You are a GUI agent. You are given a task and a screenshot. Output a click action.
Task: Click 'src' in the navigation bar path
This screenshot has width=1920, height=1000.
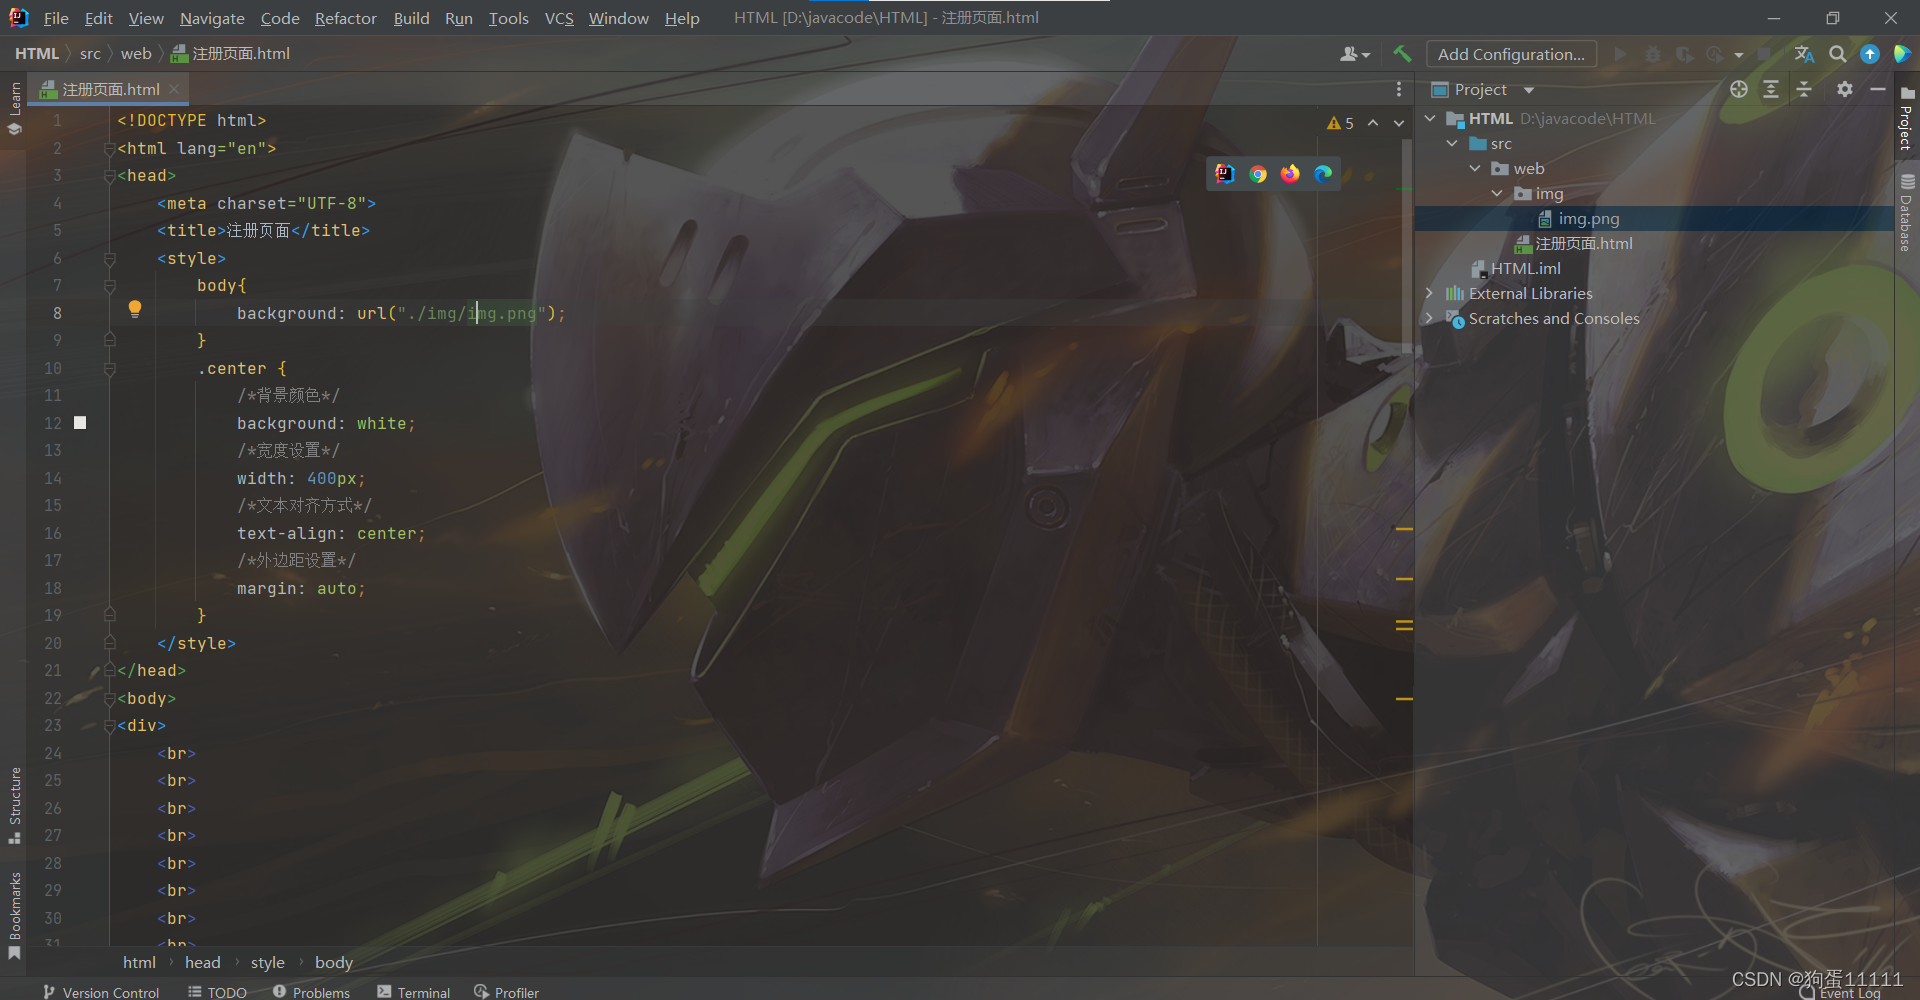tap(90, 53)
